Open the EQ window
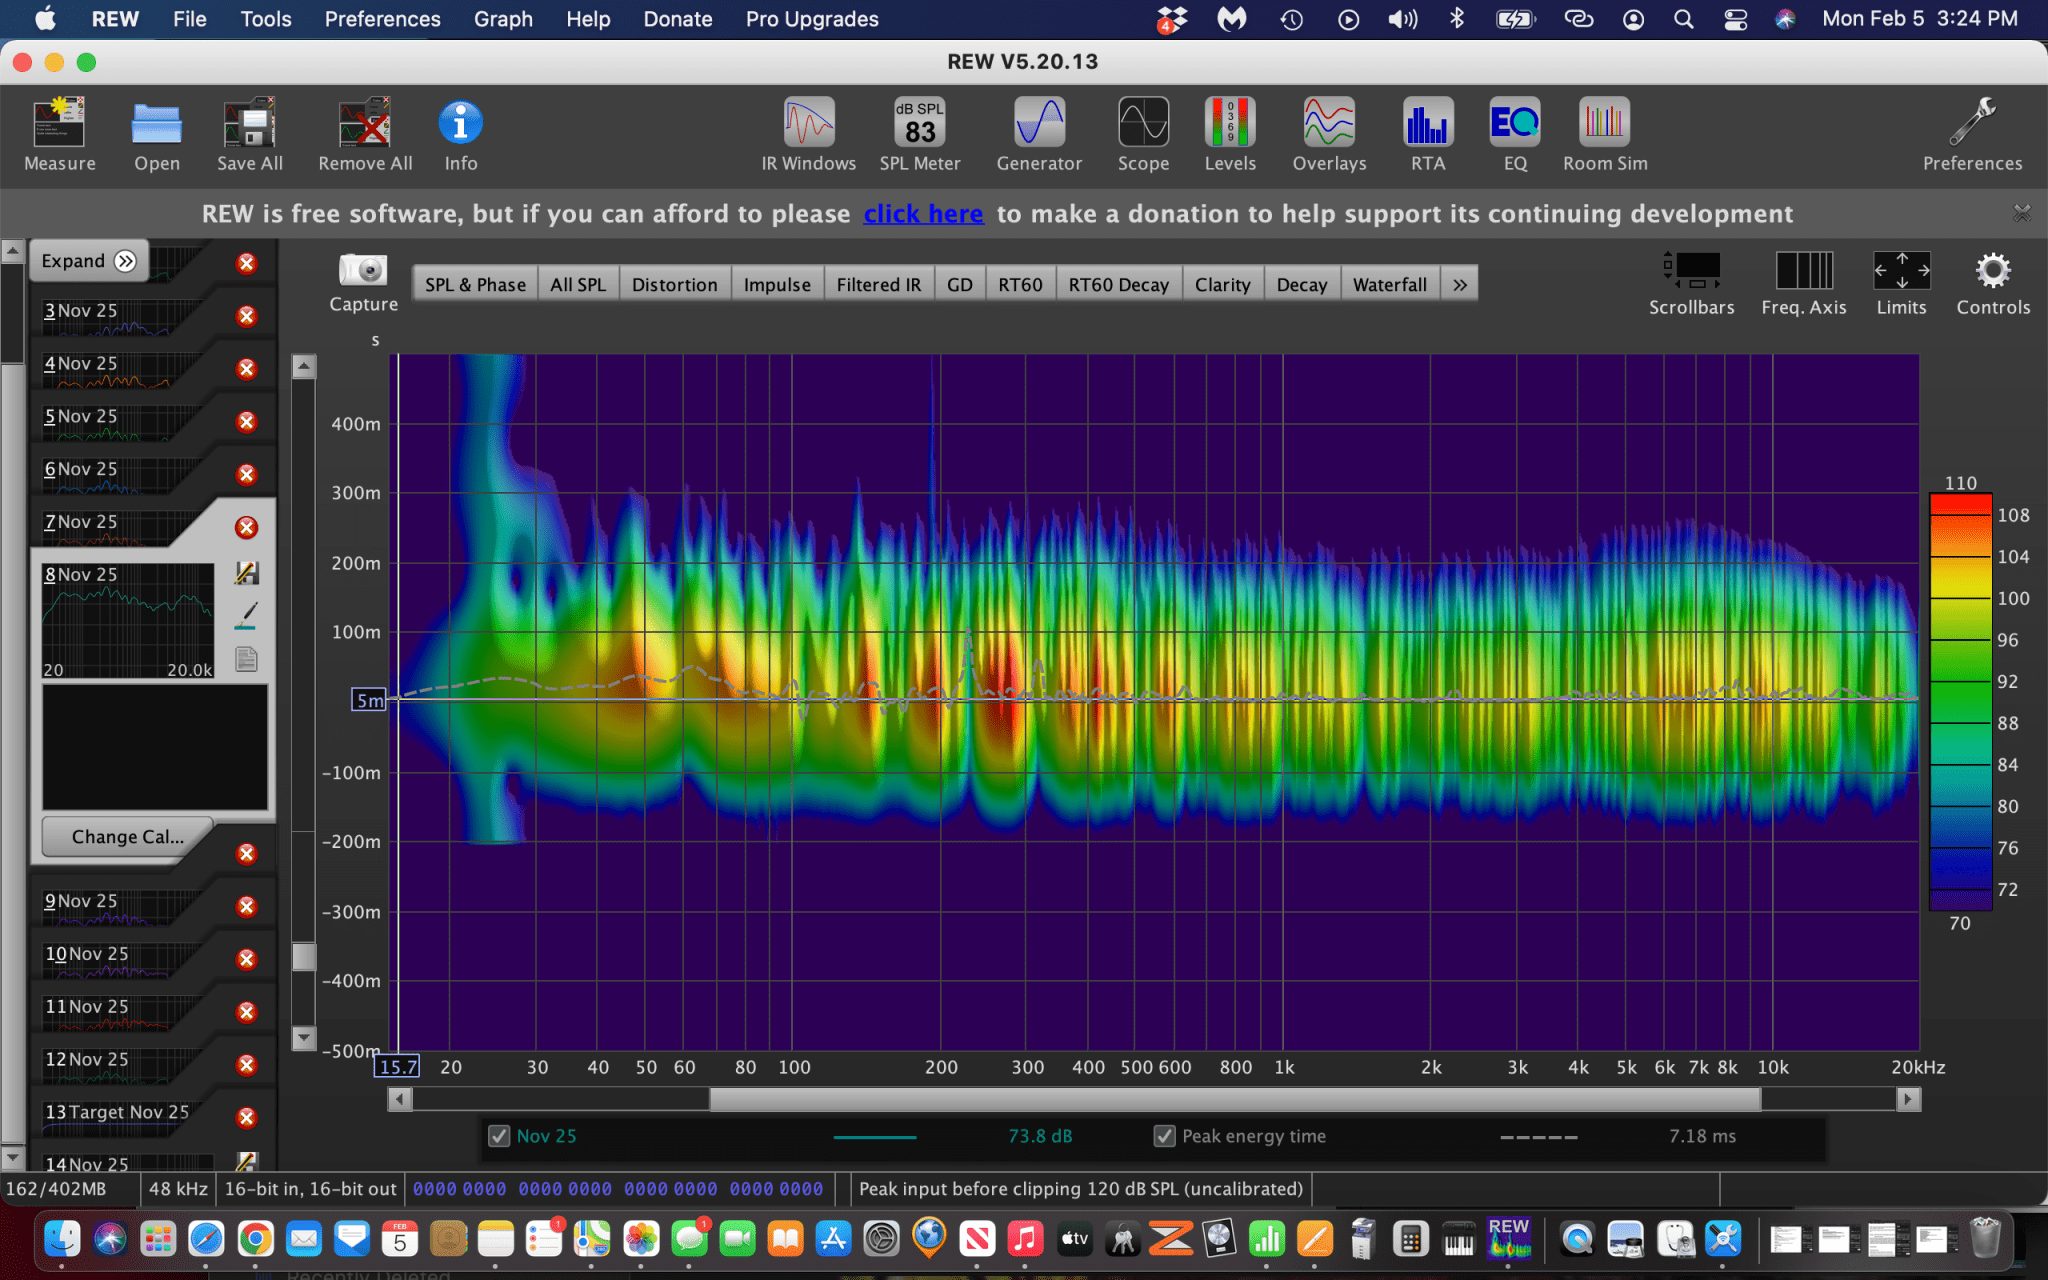Viewport: 2048px width, 1280px height. pos(1515,134)
